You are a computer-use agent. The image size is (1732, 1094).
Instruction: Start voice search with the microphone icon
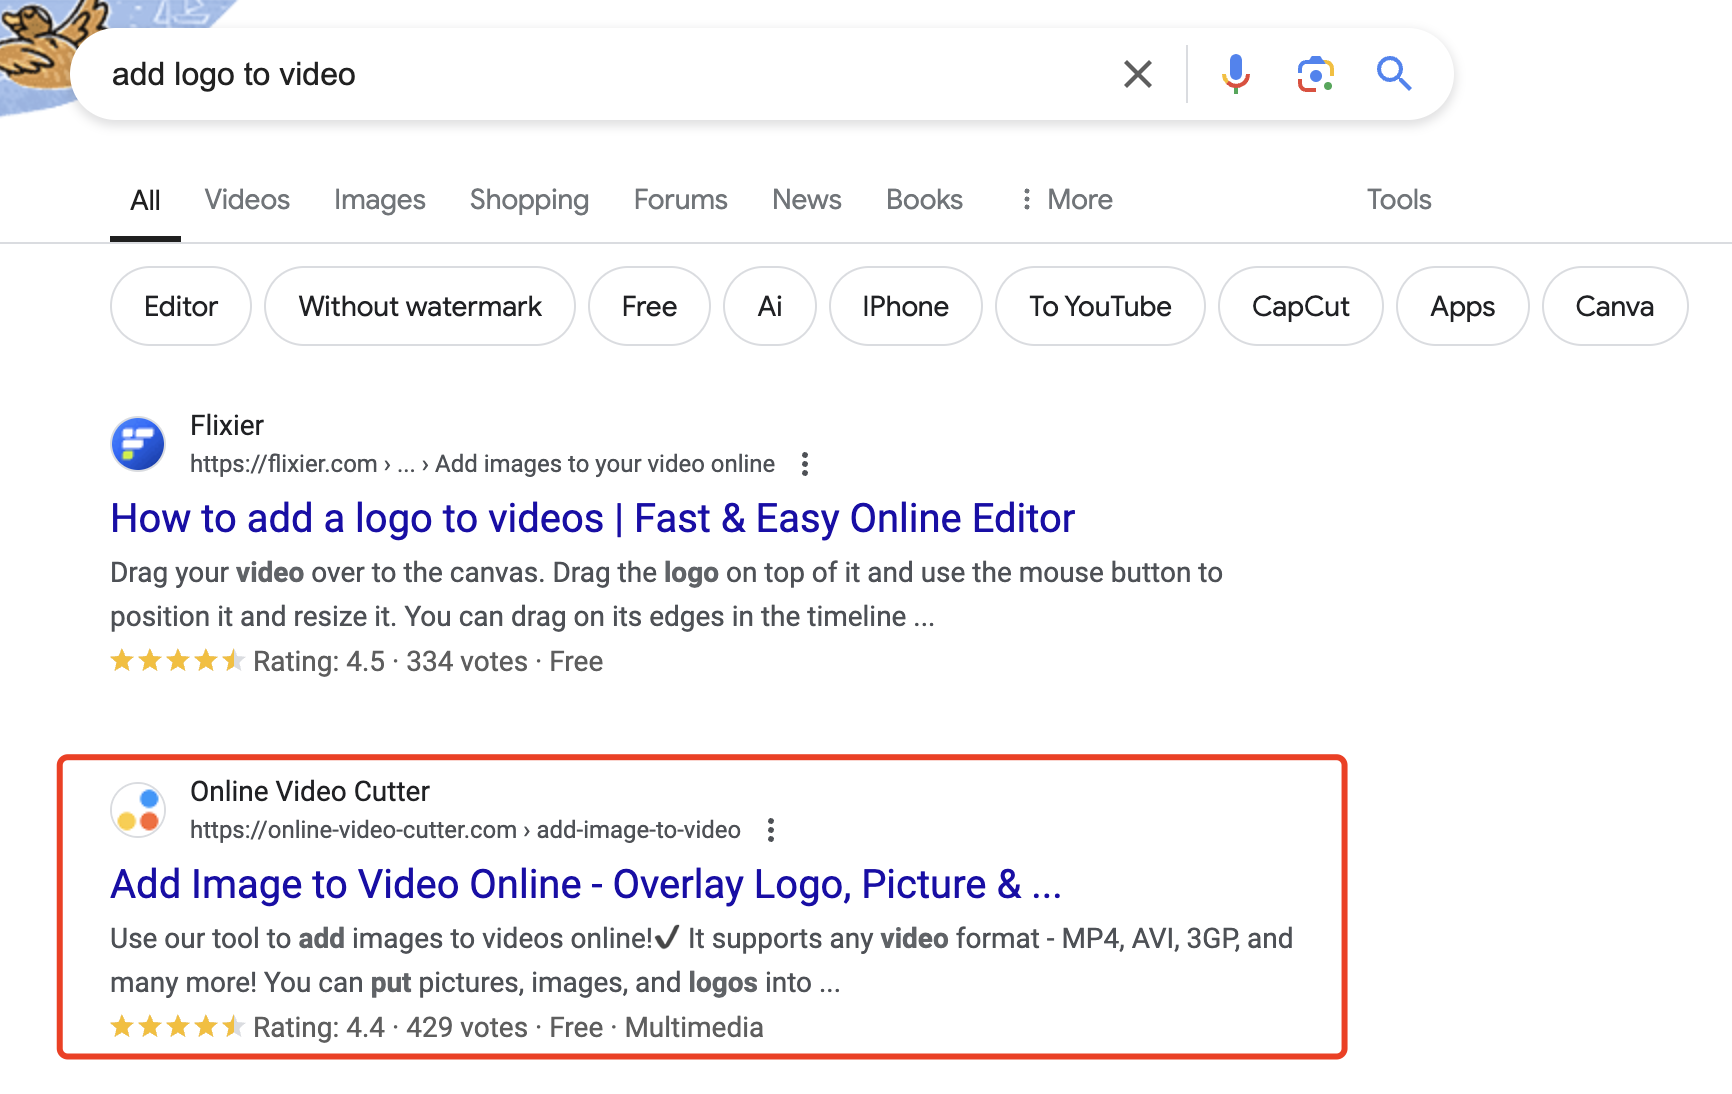click(1236, 74)
